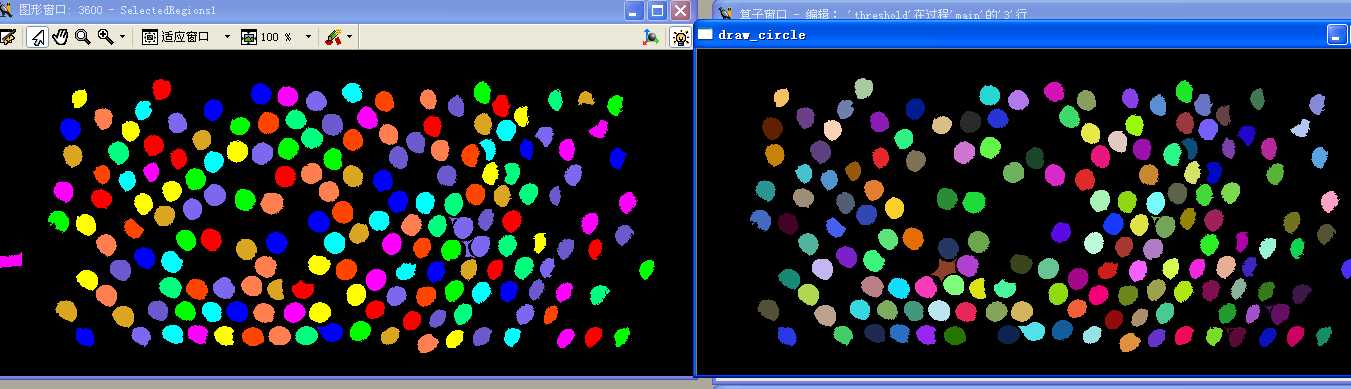The width and height of the screenshot is (1351, 389).
Task: Open the 适应窗口 dropdown arrow
Action: coord(227,37)
